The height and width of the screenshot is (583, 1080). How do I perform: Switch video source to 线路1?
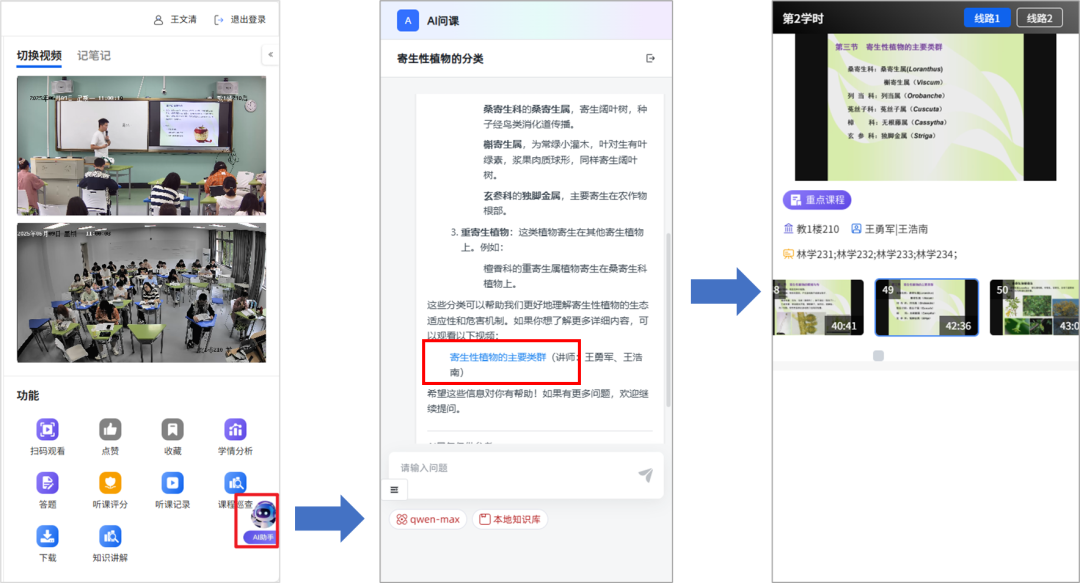pos(987,18)
